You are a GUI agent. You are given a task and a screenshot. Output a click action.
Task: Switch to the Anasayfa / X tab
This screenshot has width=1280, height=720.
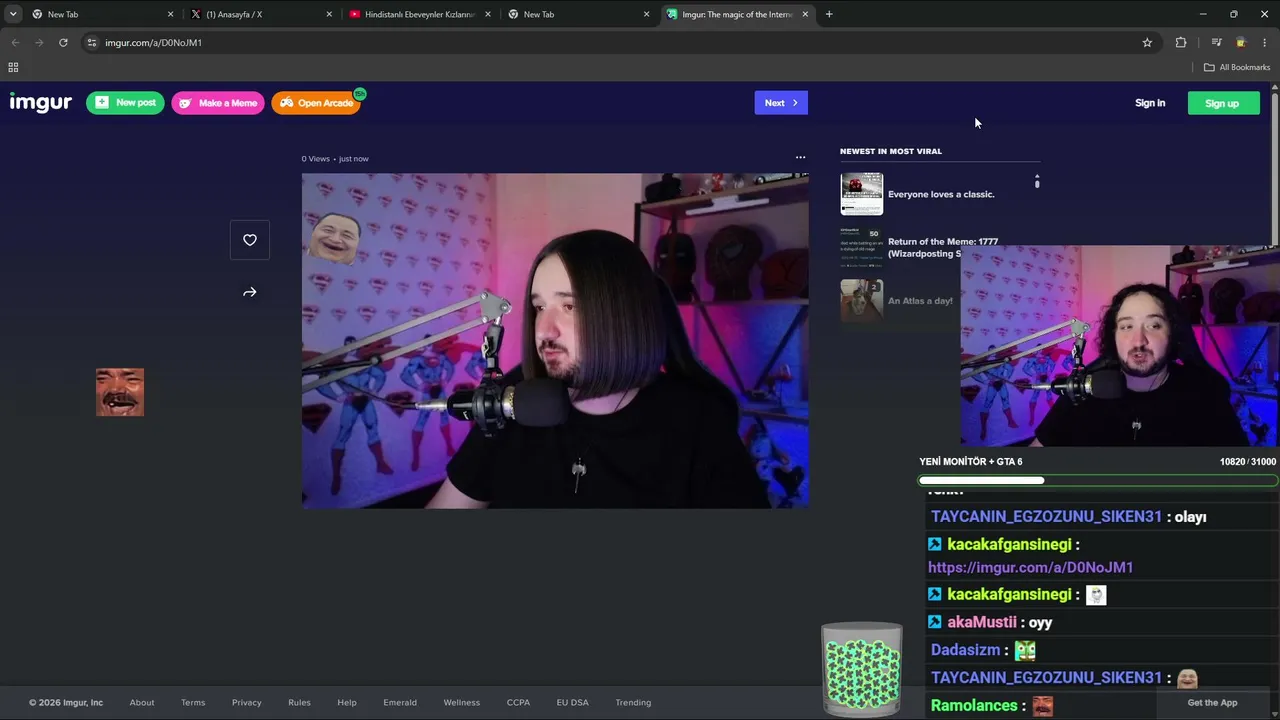[261, 14]
